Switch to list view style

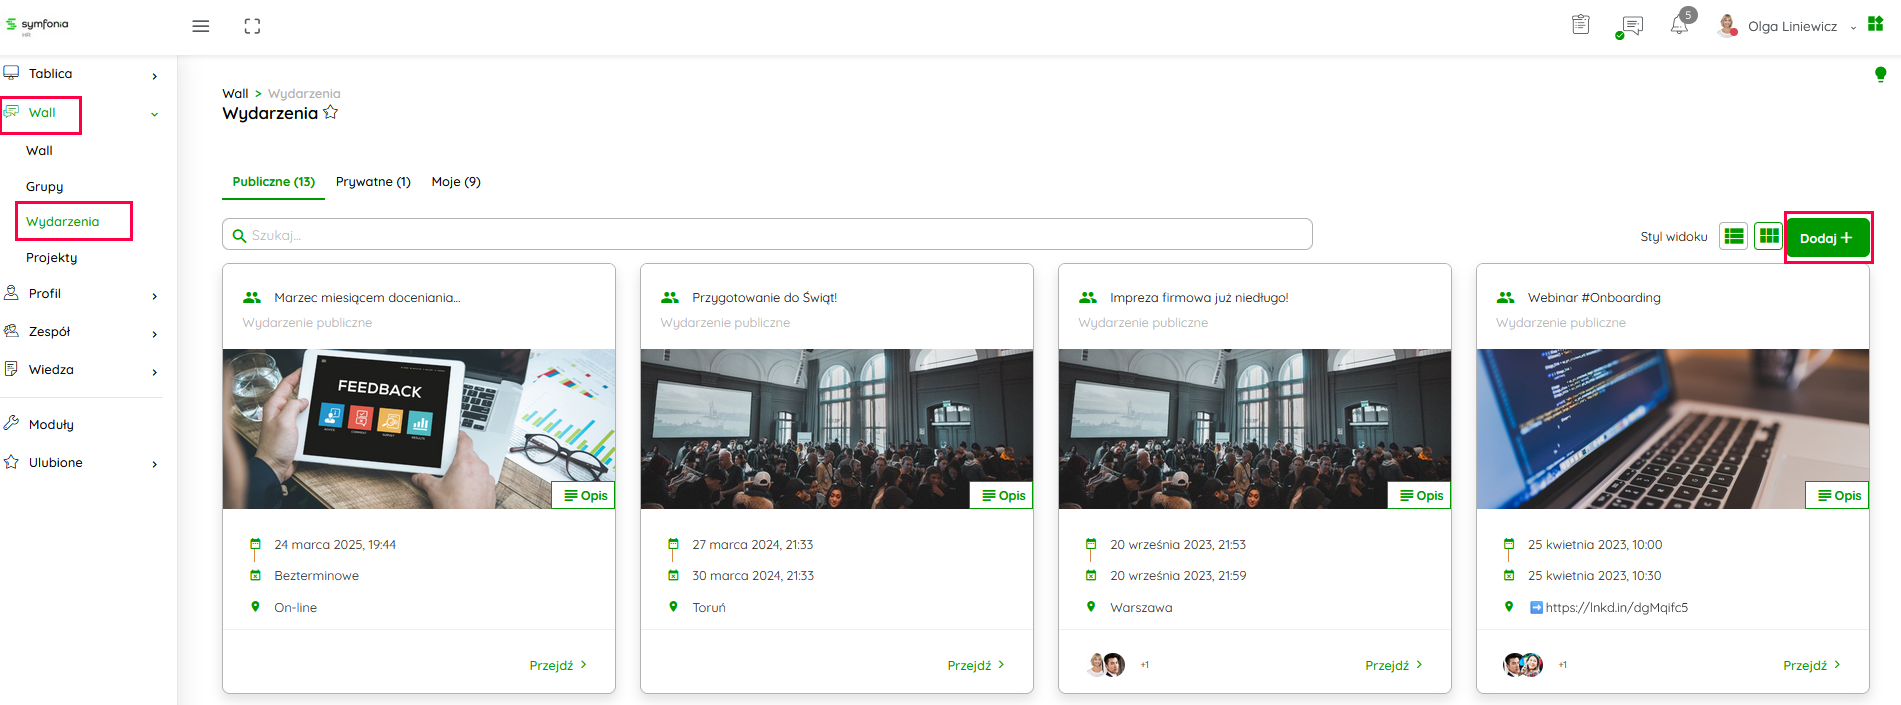pos(1733,236)
